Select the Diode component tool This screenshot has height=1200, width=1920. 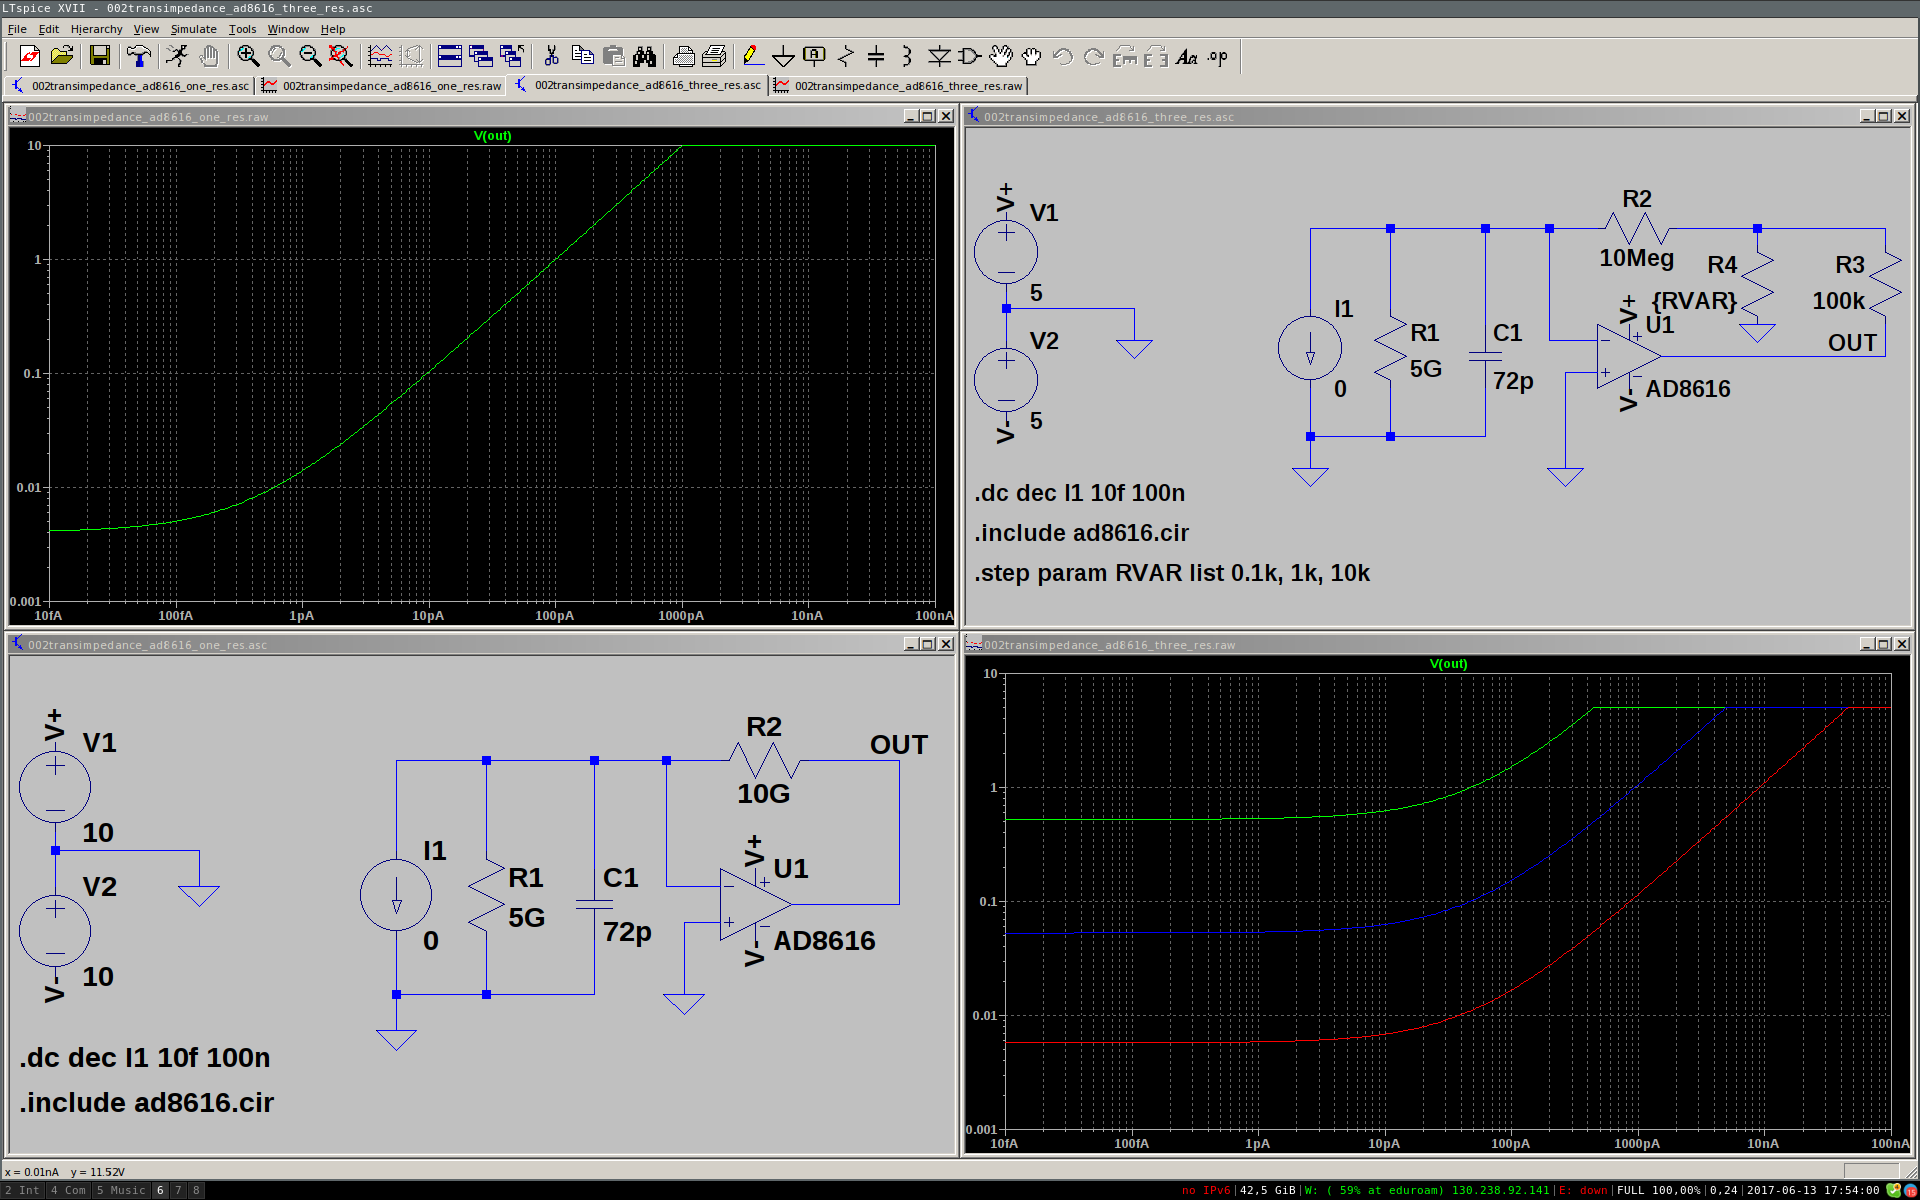939,57
